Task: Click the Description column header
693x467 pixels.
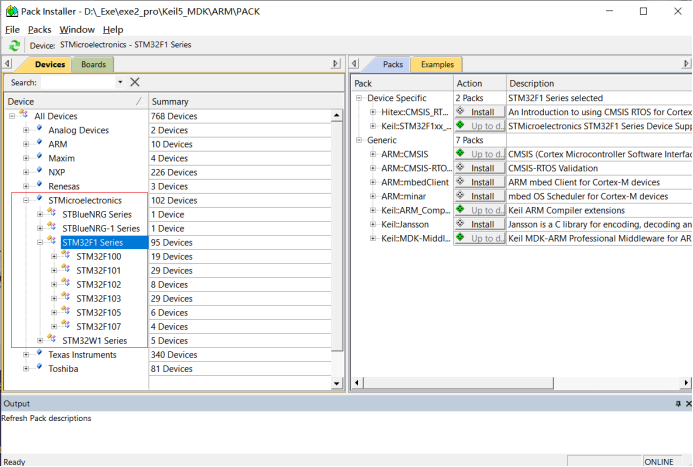Action: 599,84
